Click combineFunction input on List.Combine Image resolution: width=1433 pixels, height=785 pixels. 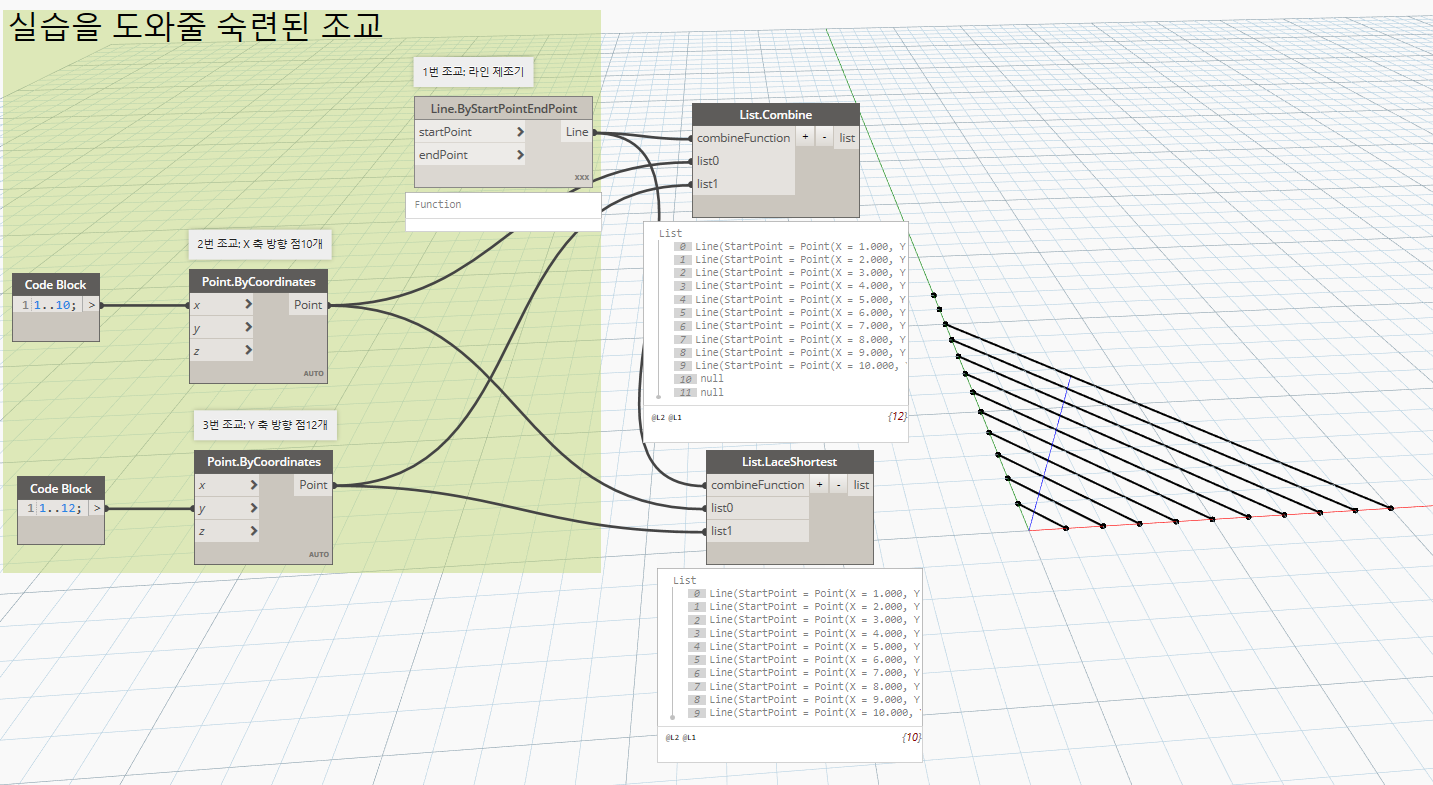tap(743, 138)
